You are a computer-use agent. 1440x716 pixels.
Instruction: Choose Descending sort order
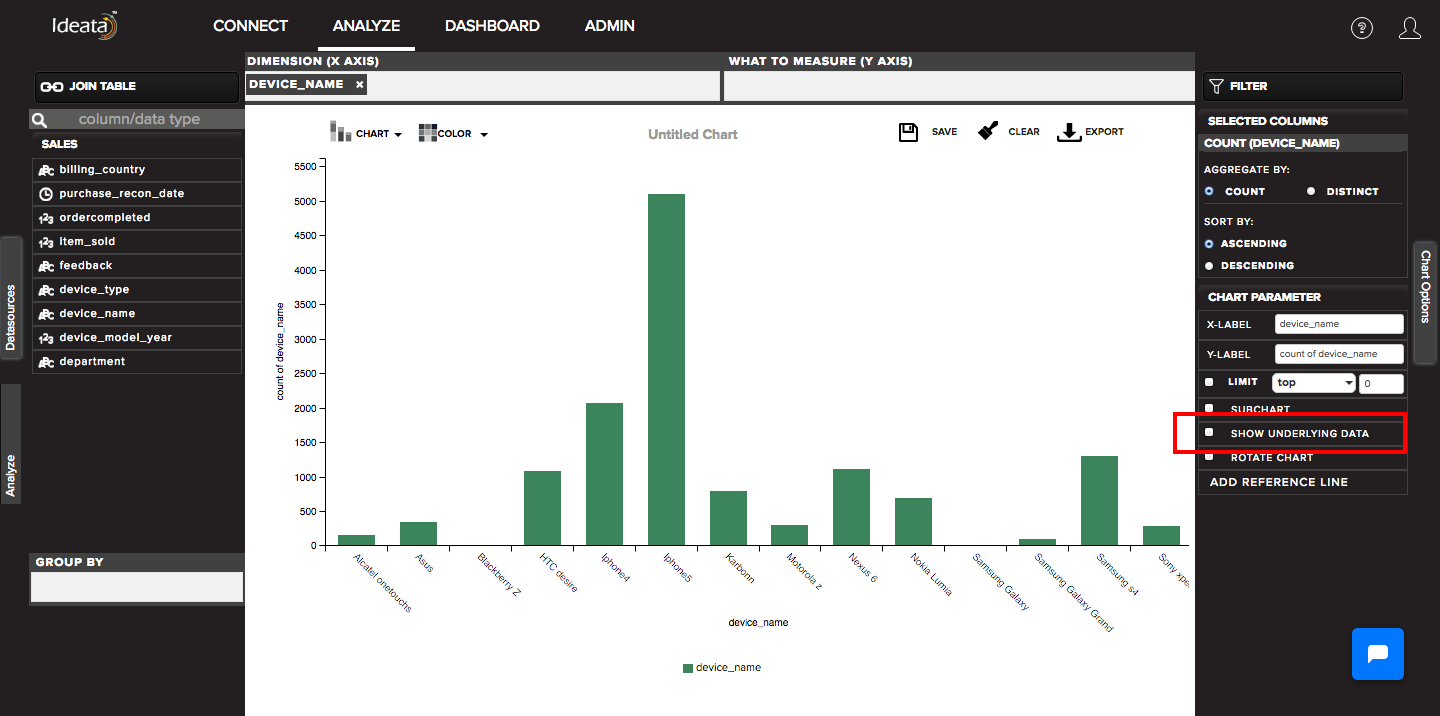1209,266
